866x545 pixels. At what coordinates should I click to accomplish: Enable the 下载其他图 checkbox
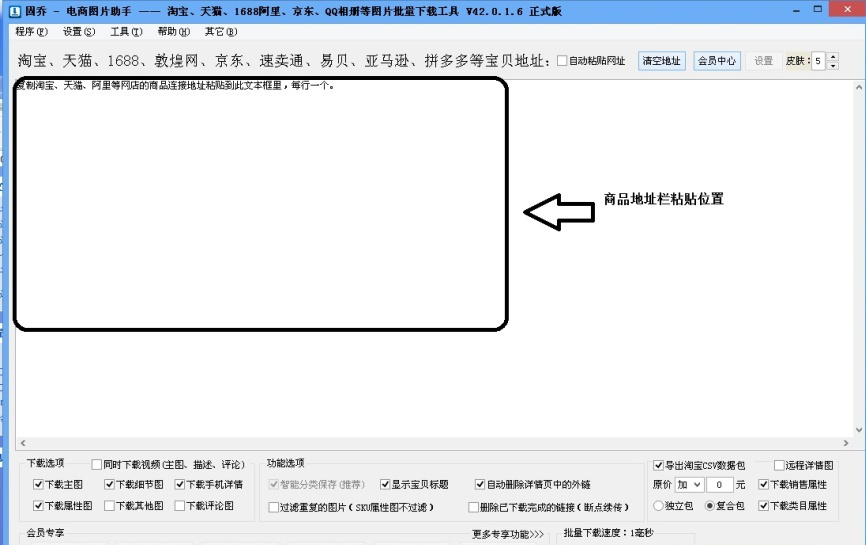tap(109, 505)
